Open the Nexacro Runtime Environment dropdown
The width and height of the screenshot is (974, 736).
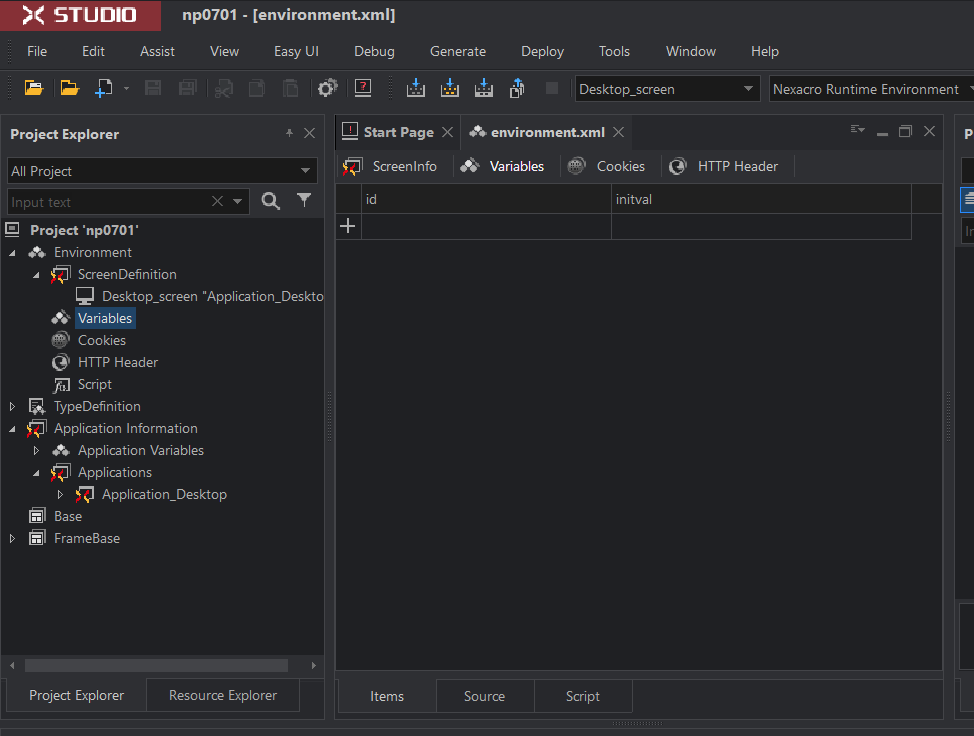click(x=871, y=89)
